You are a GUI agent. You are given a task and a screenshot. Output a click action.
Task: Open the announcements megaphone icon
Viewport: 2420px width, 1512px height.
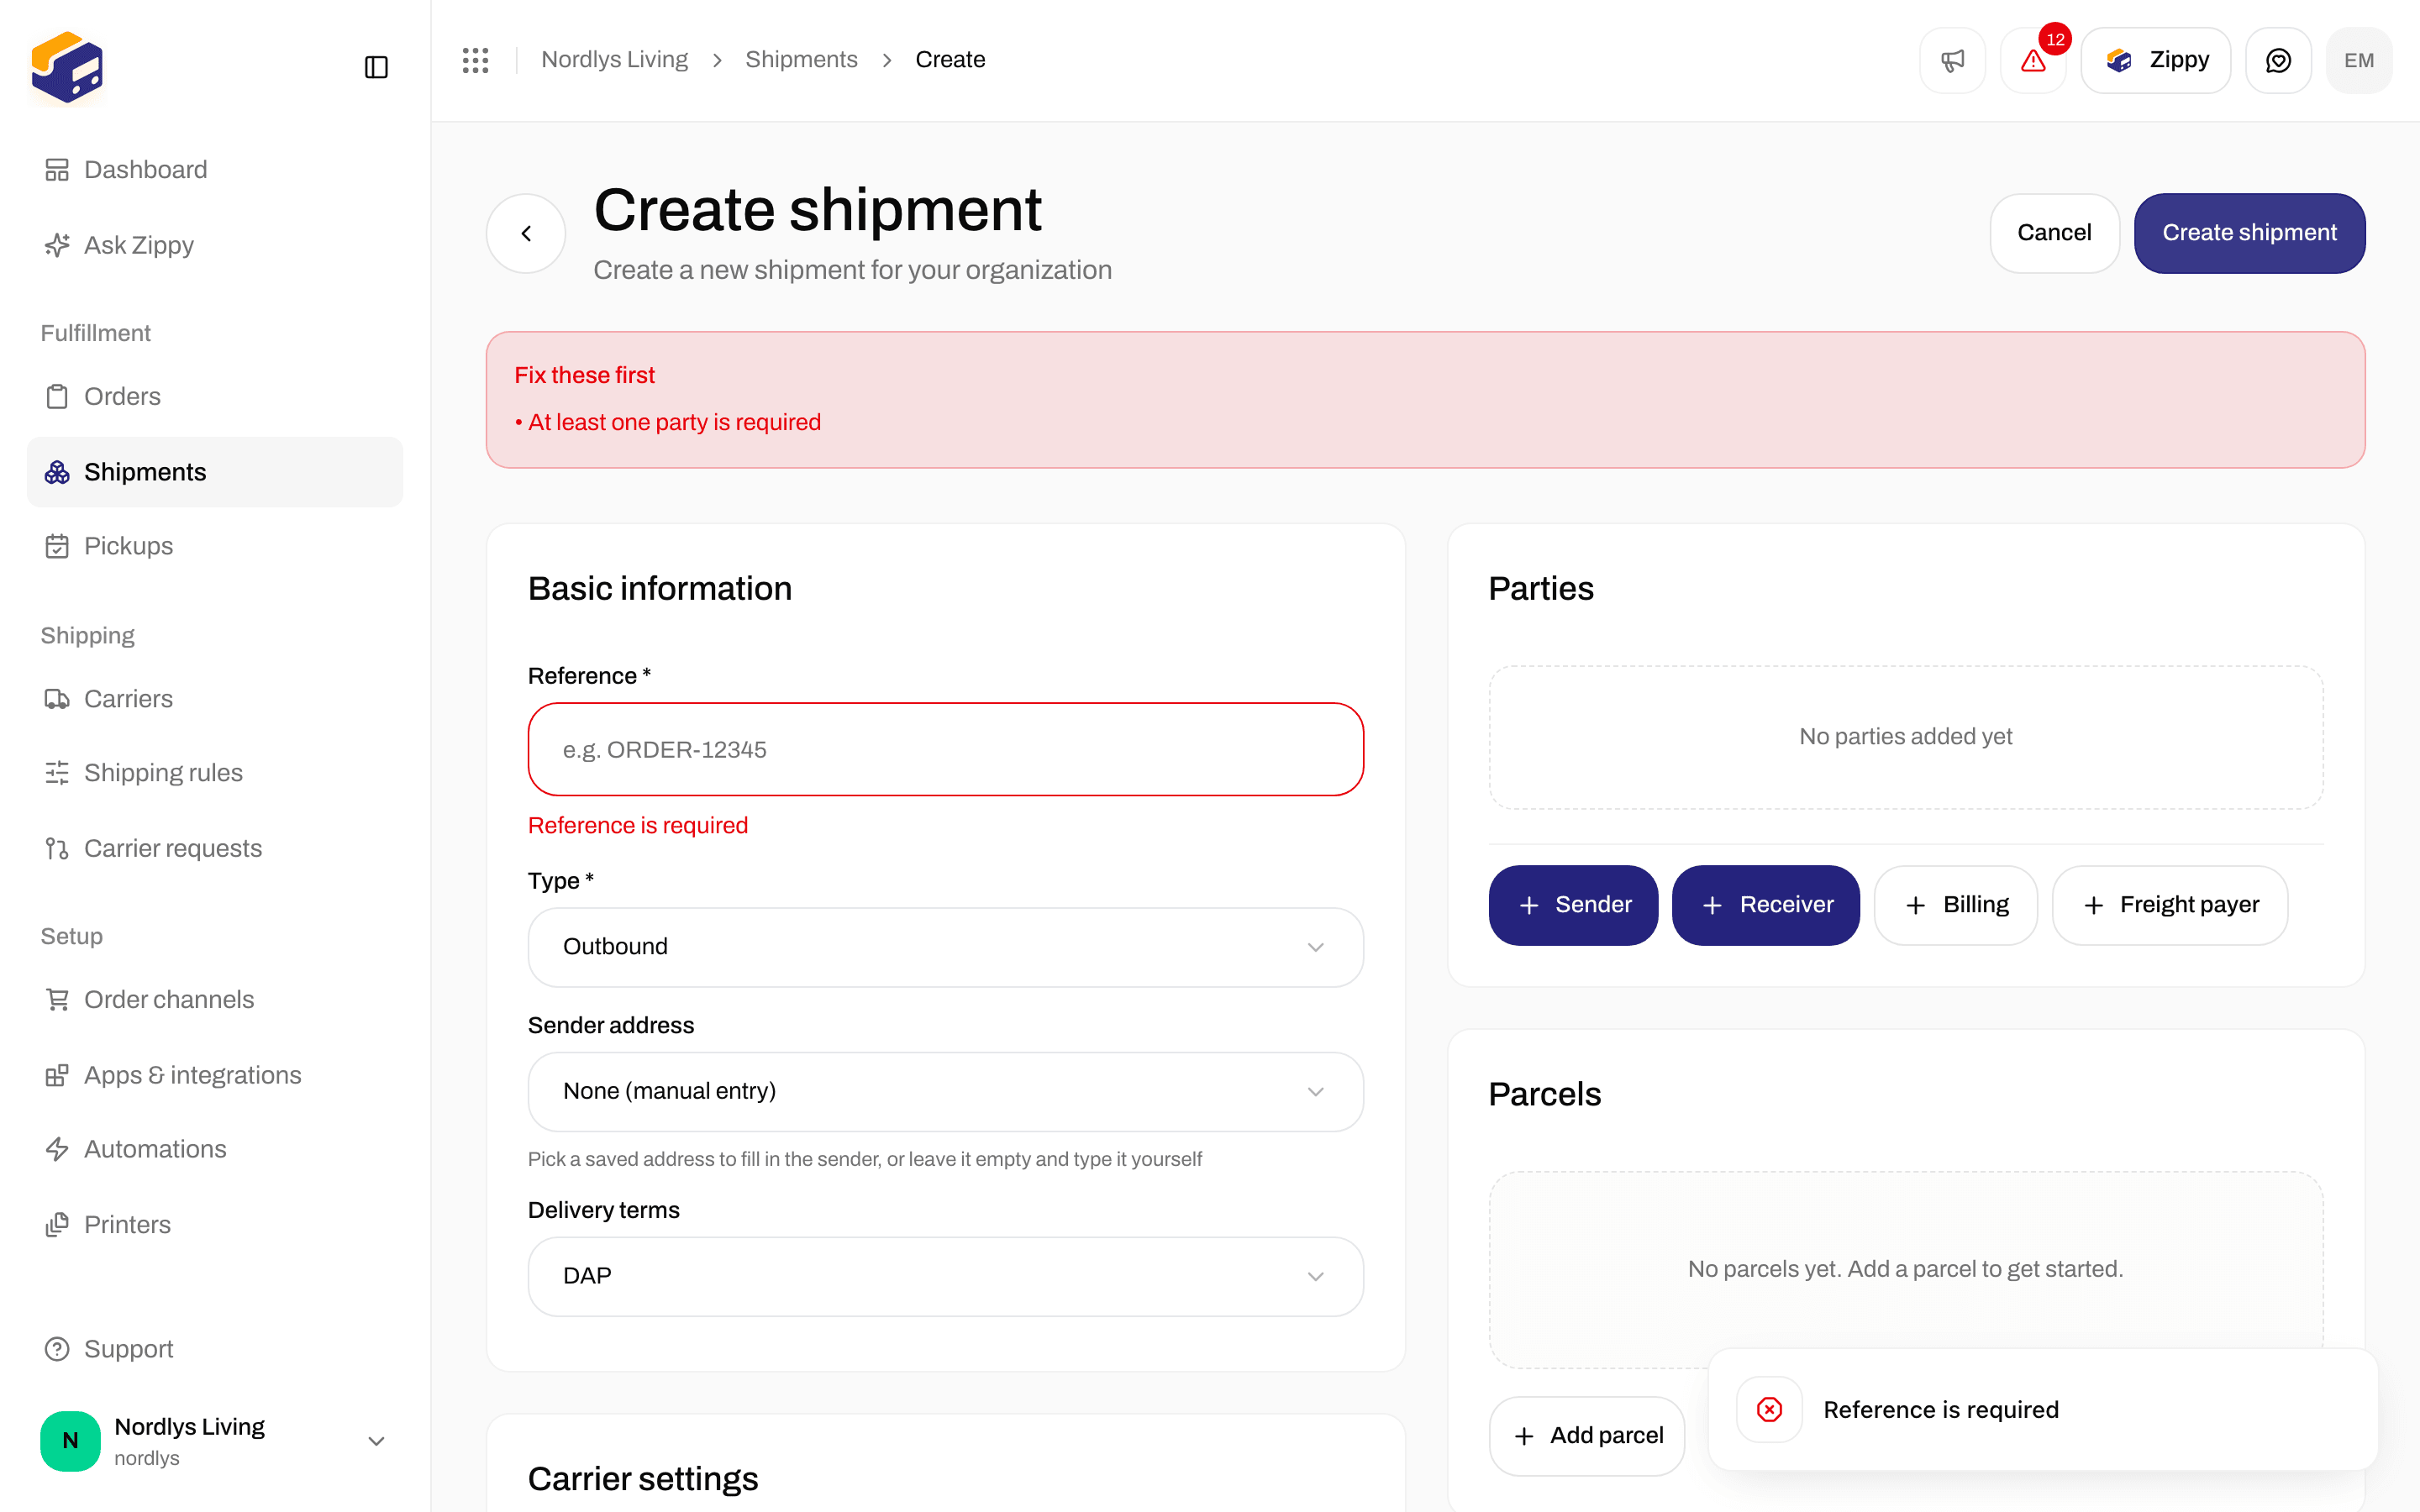1952,60
